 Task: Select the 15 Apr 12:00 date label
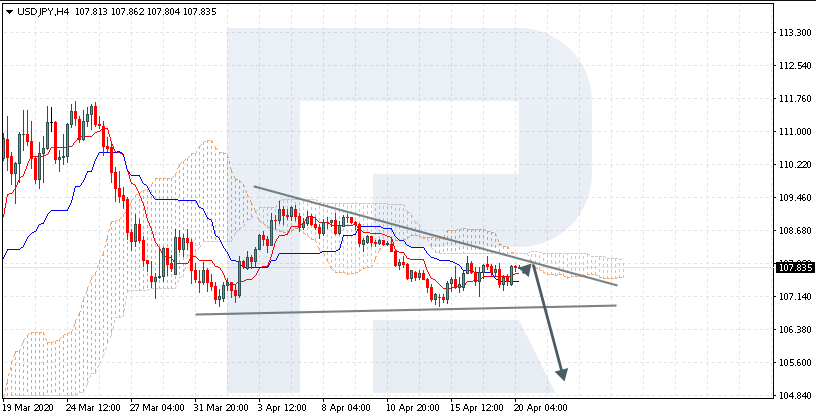[x=479, y=407]
